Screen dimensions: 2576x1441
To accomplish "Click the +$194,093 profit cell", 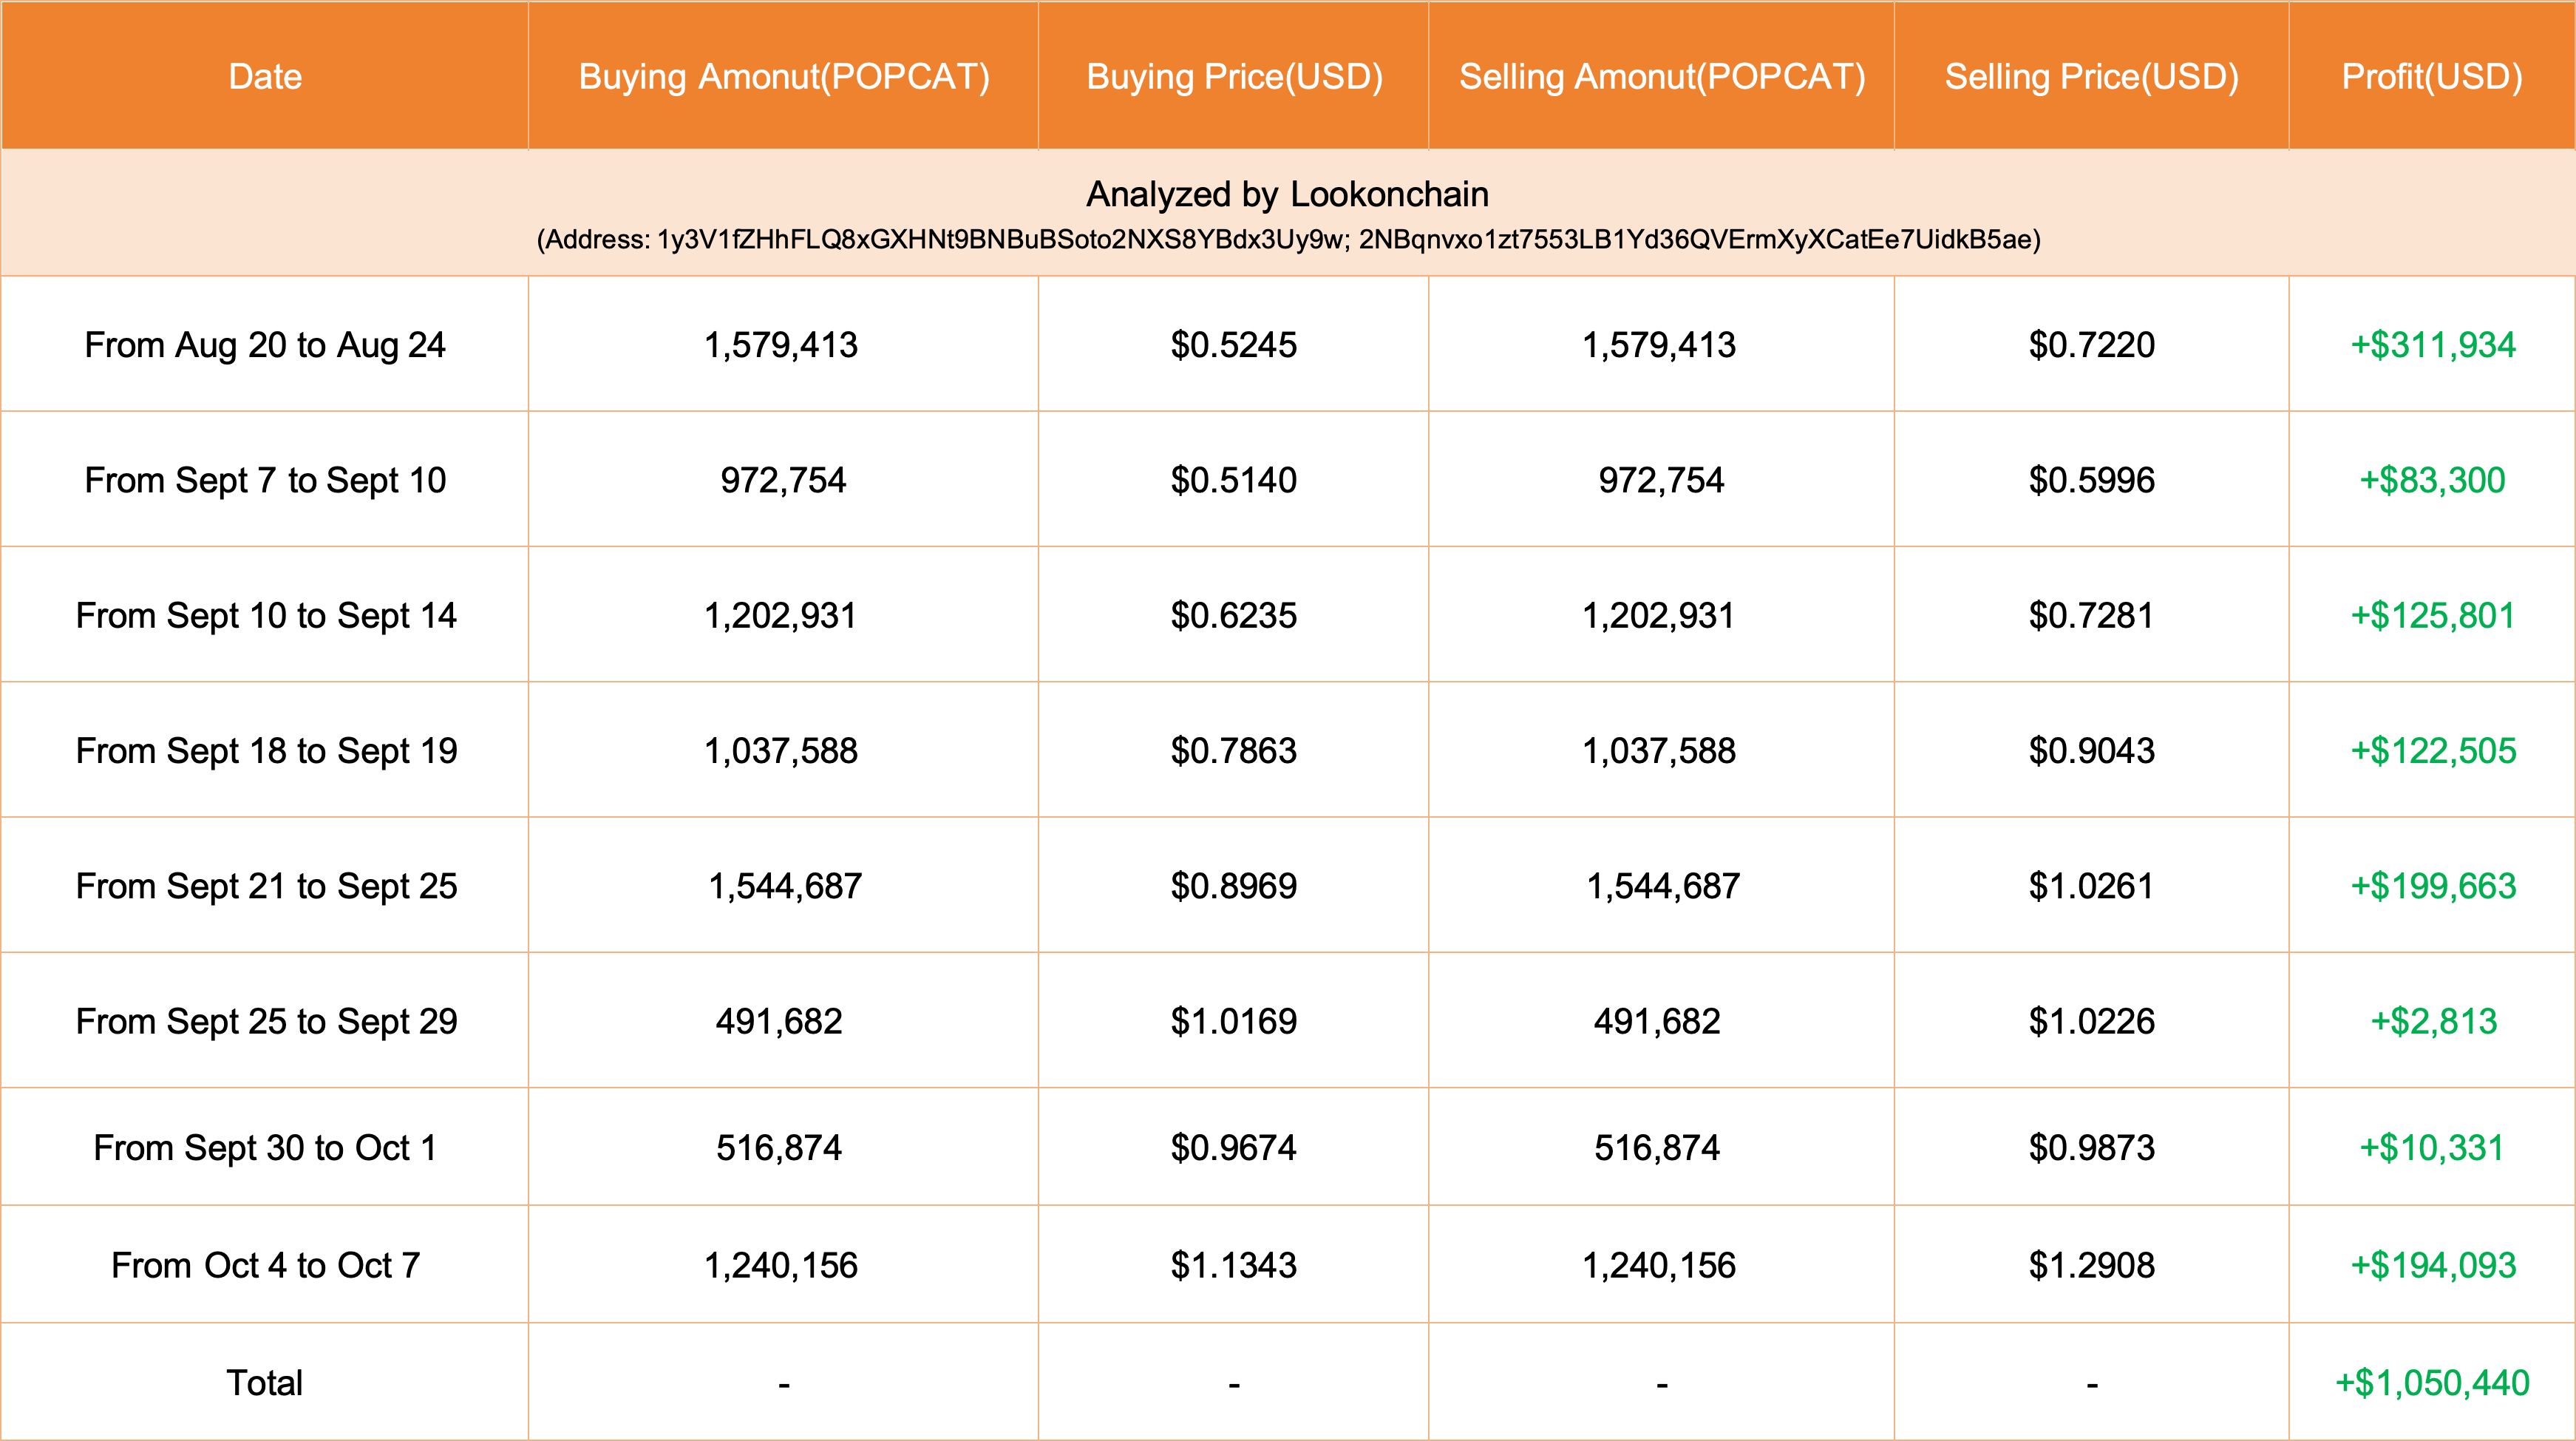I will click(2432, 1265).
